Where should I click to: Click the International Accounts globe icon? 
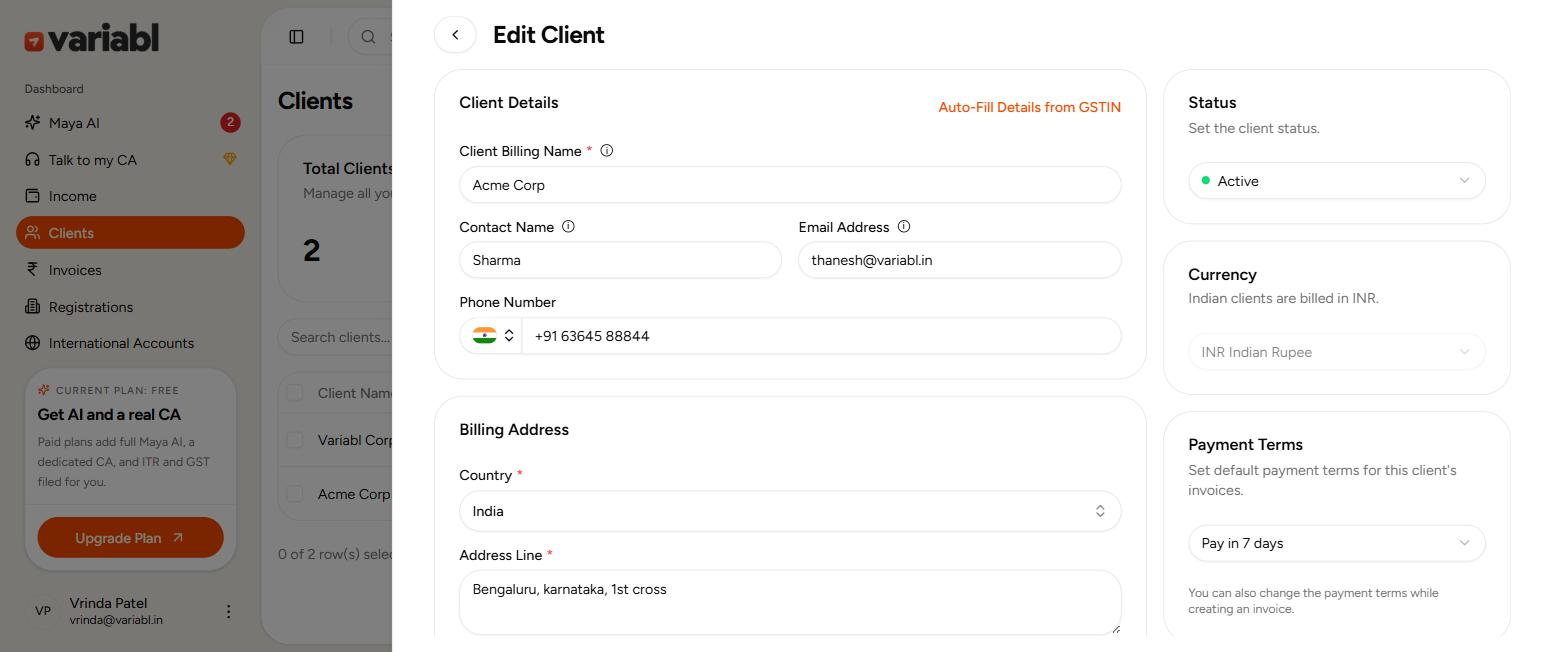coord(33,343)
